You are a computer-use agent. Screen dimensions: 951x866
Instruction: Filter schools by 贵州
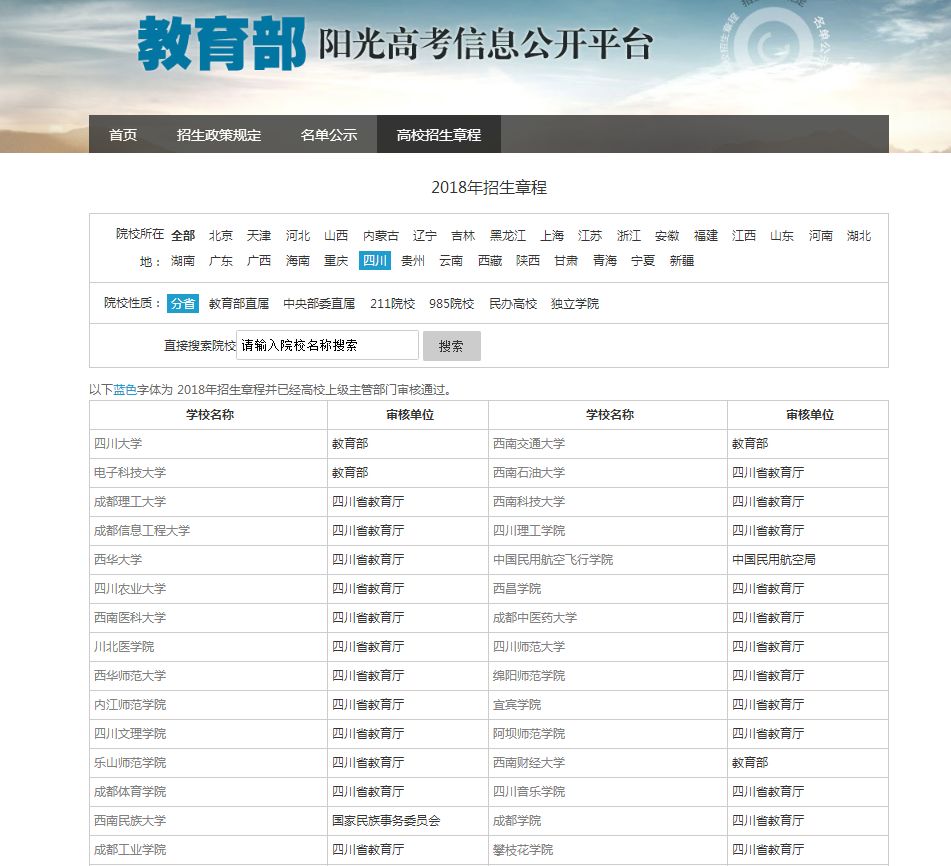coord(413,261)
